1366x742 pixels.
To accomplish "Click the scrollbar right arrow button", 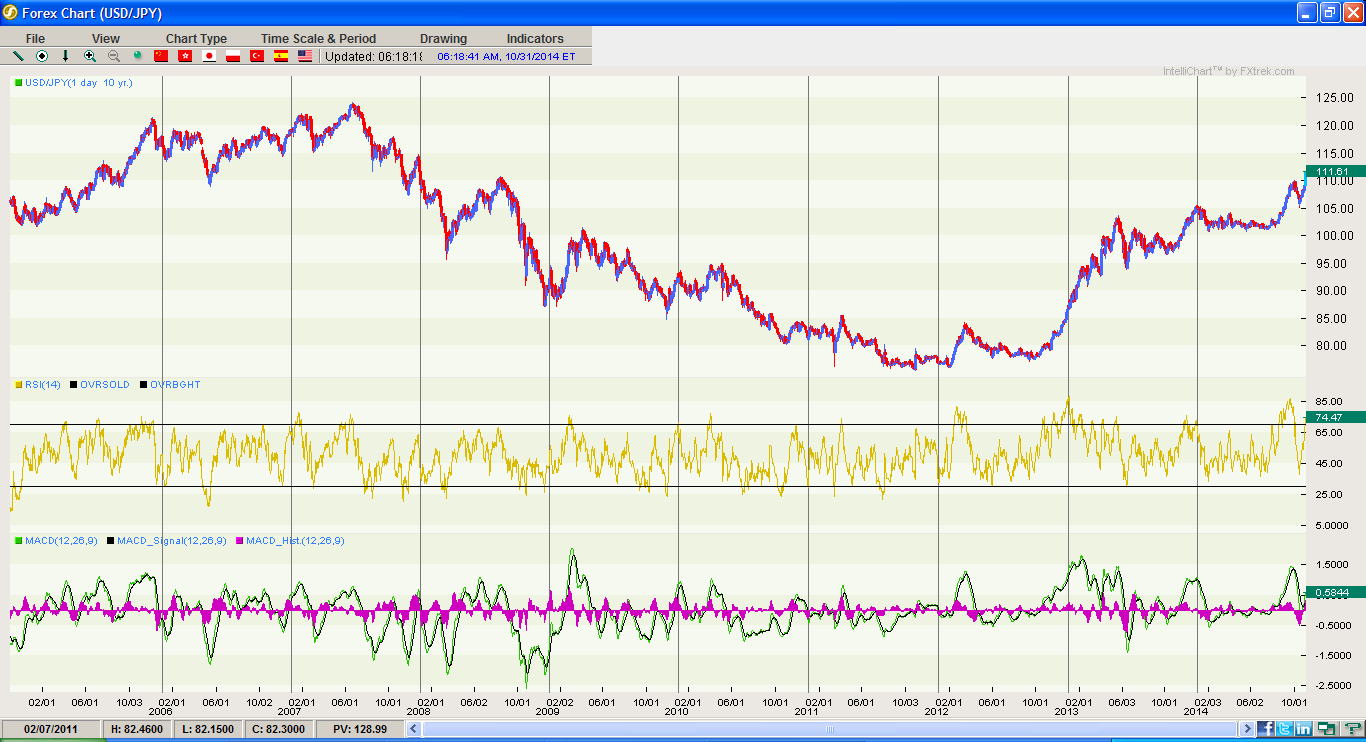I will coord(1245,729).
